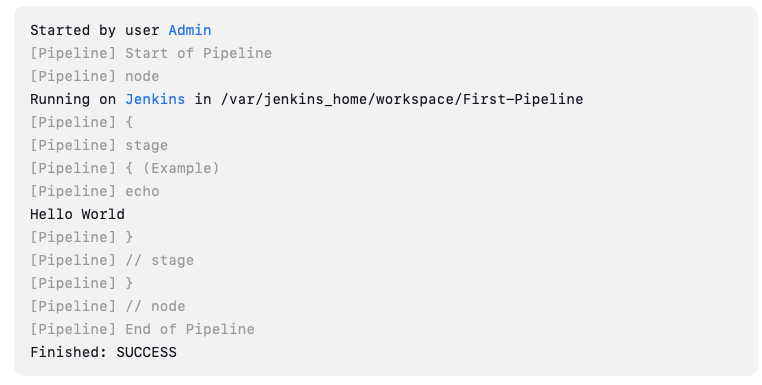Select the "// node" comment log line
762x385 pixels.
107,306
